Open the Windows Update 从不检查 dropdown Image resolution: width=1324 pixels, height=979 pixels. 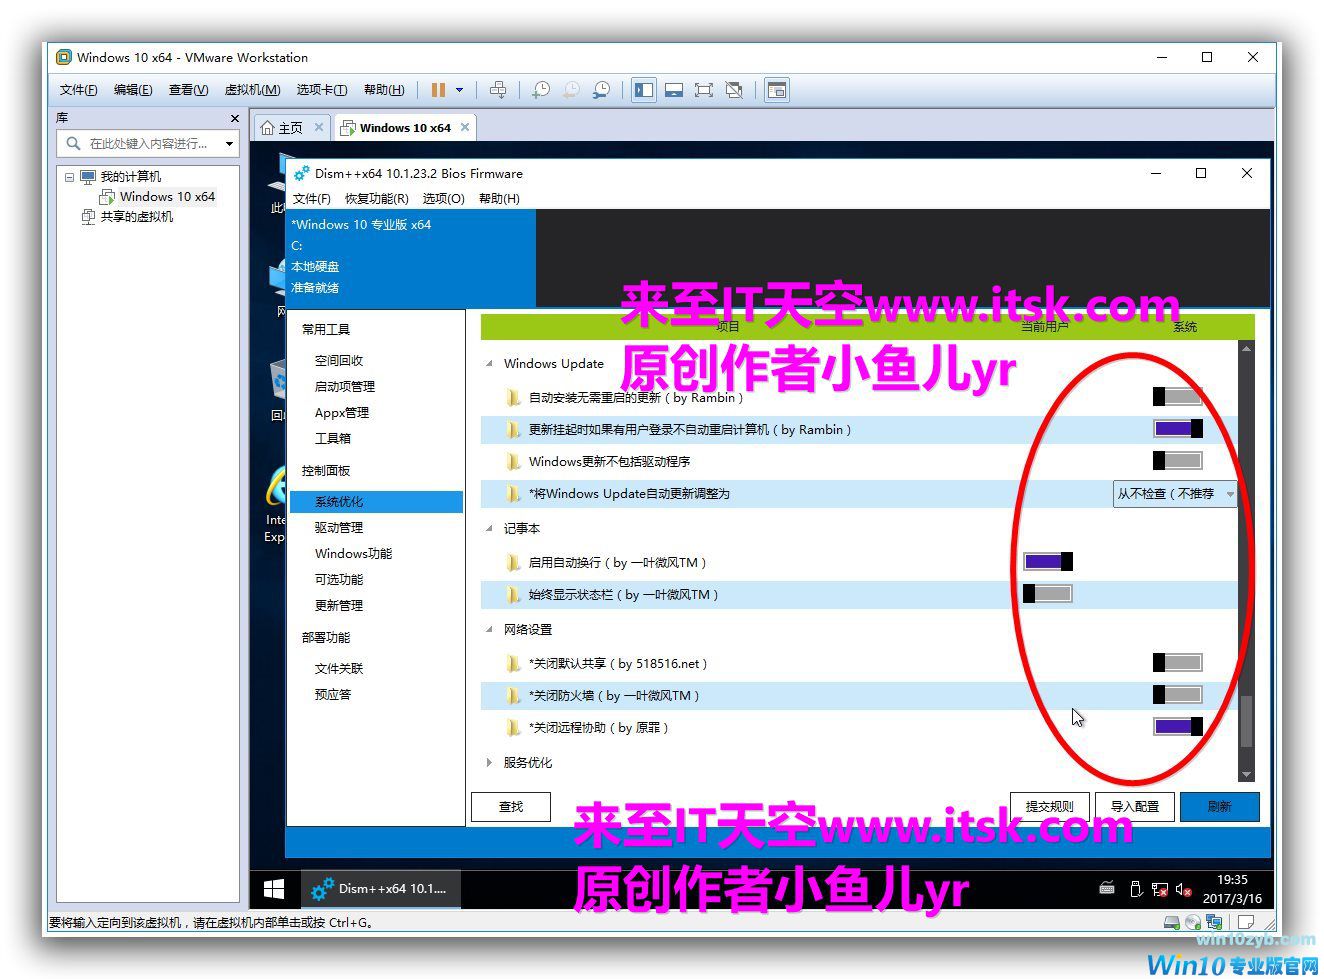coord(1175,494)
